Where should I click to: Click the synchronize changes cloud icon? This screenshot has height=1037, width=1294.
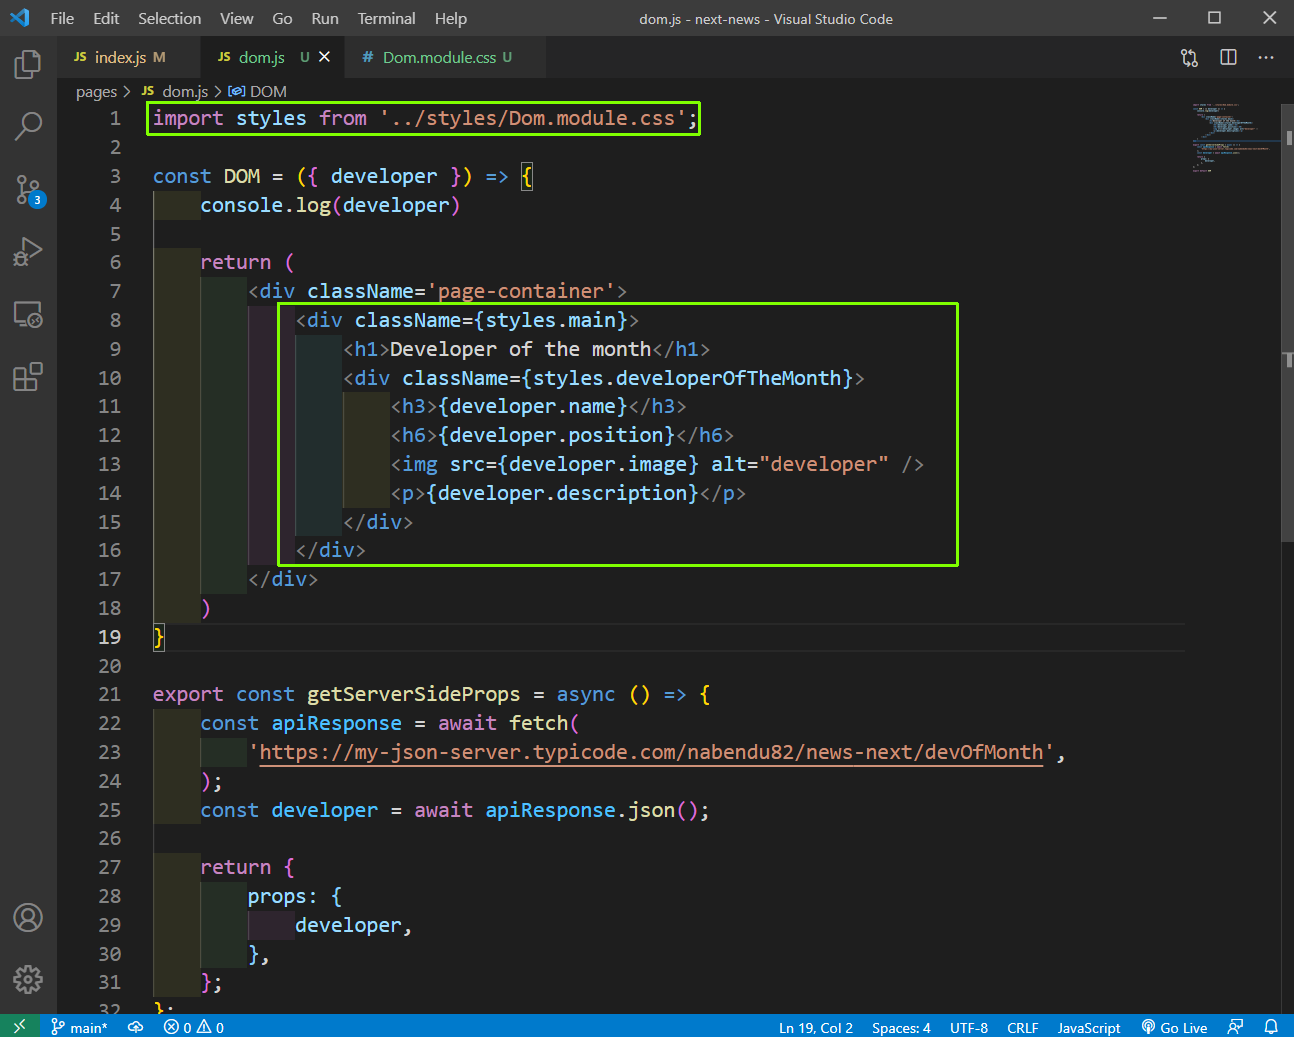point(136,1027)
